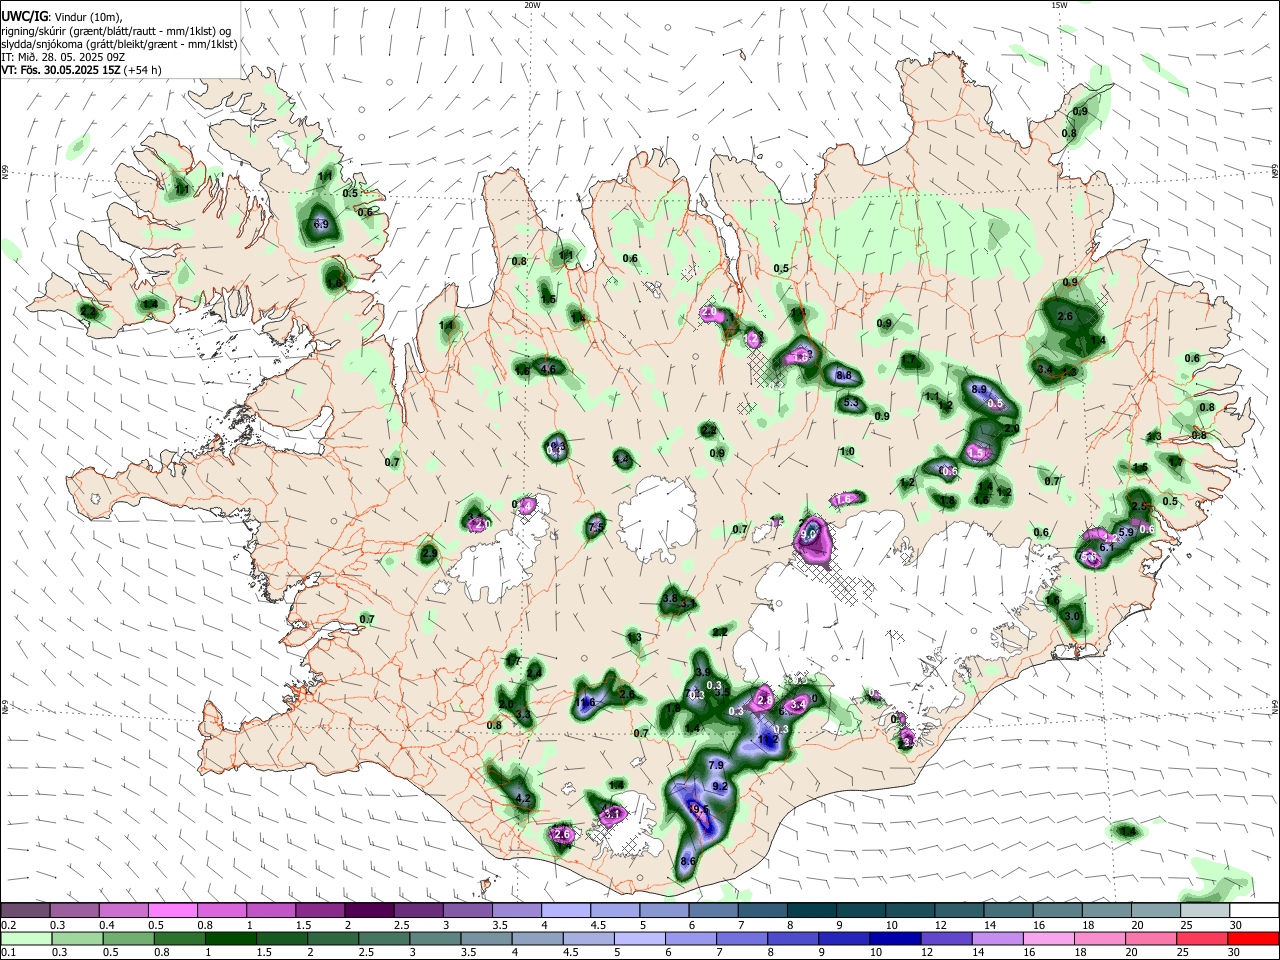Click the white swatch labeled 30 in upper legend row

pos(1254,910)
